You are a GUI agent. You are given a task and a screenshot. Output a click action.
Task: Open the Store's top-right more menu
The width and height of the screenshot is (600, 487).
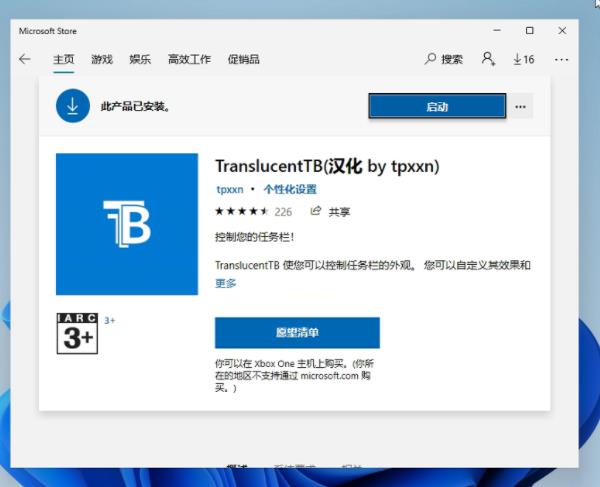561,60
